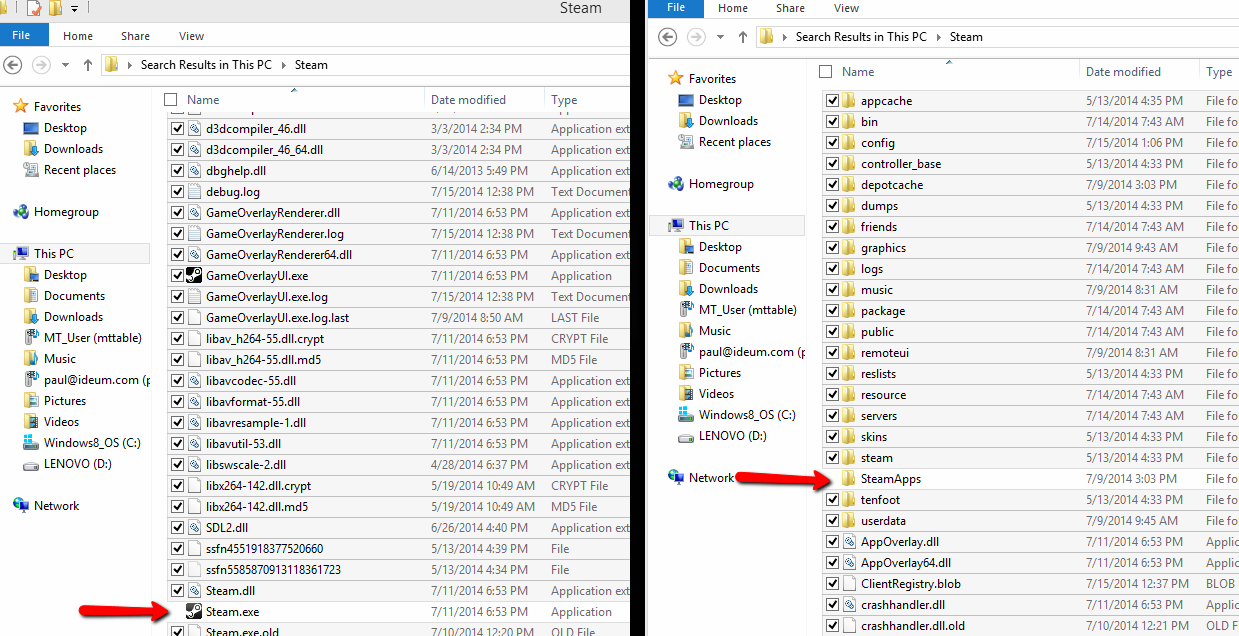
Task: Expand chevron before Steam in left address bar
Action: 283,65
